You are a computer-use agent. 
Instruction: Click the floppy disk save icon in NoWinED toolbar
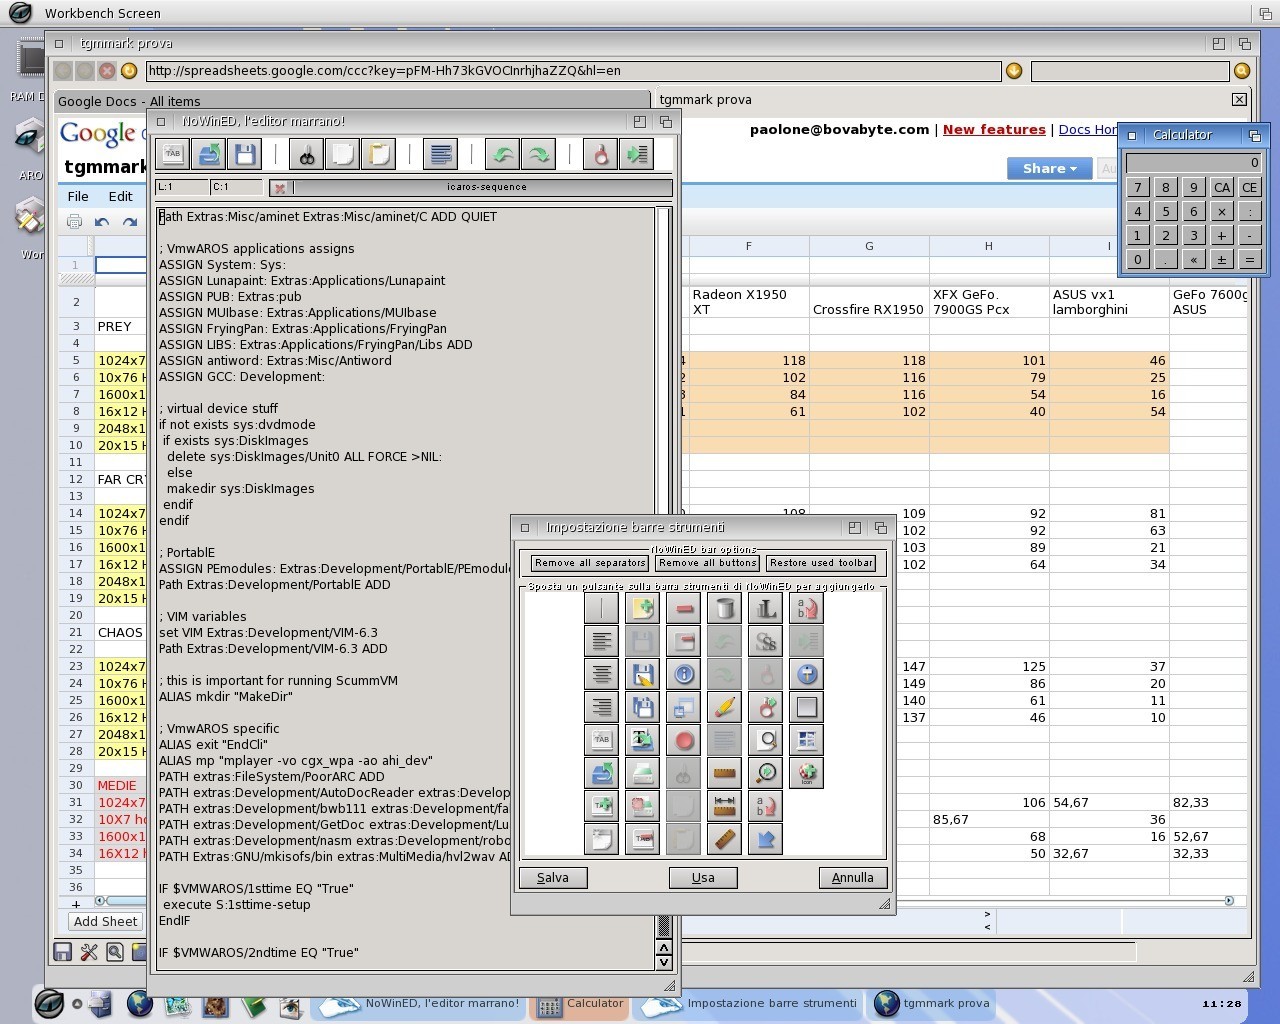[x=245, y=154]
